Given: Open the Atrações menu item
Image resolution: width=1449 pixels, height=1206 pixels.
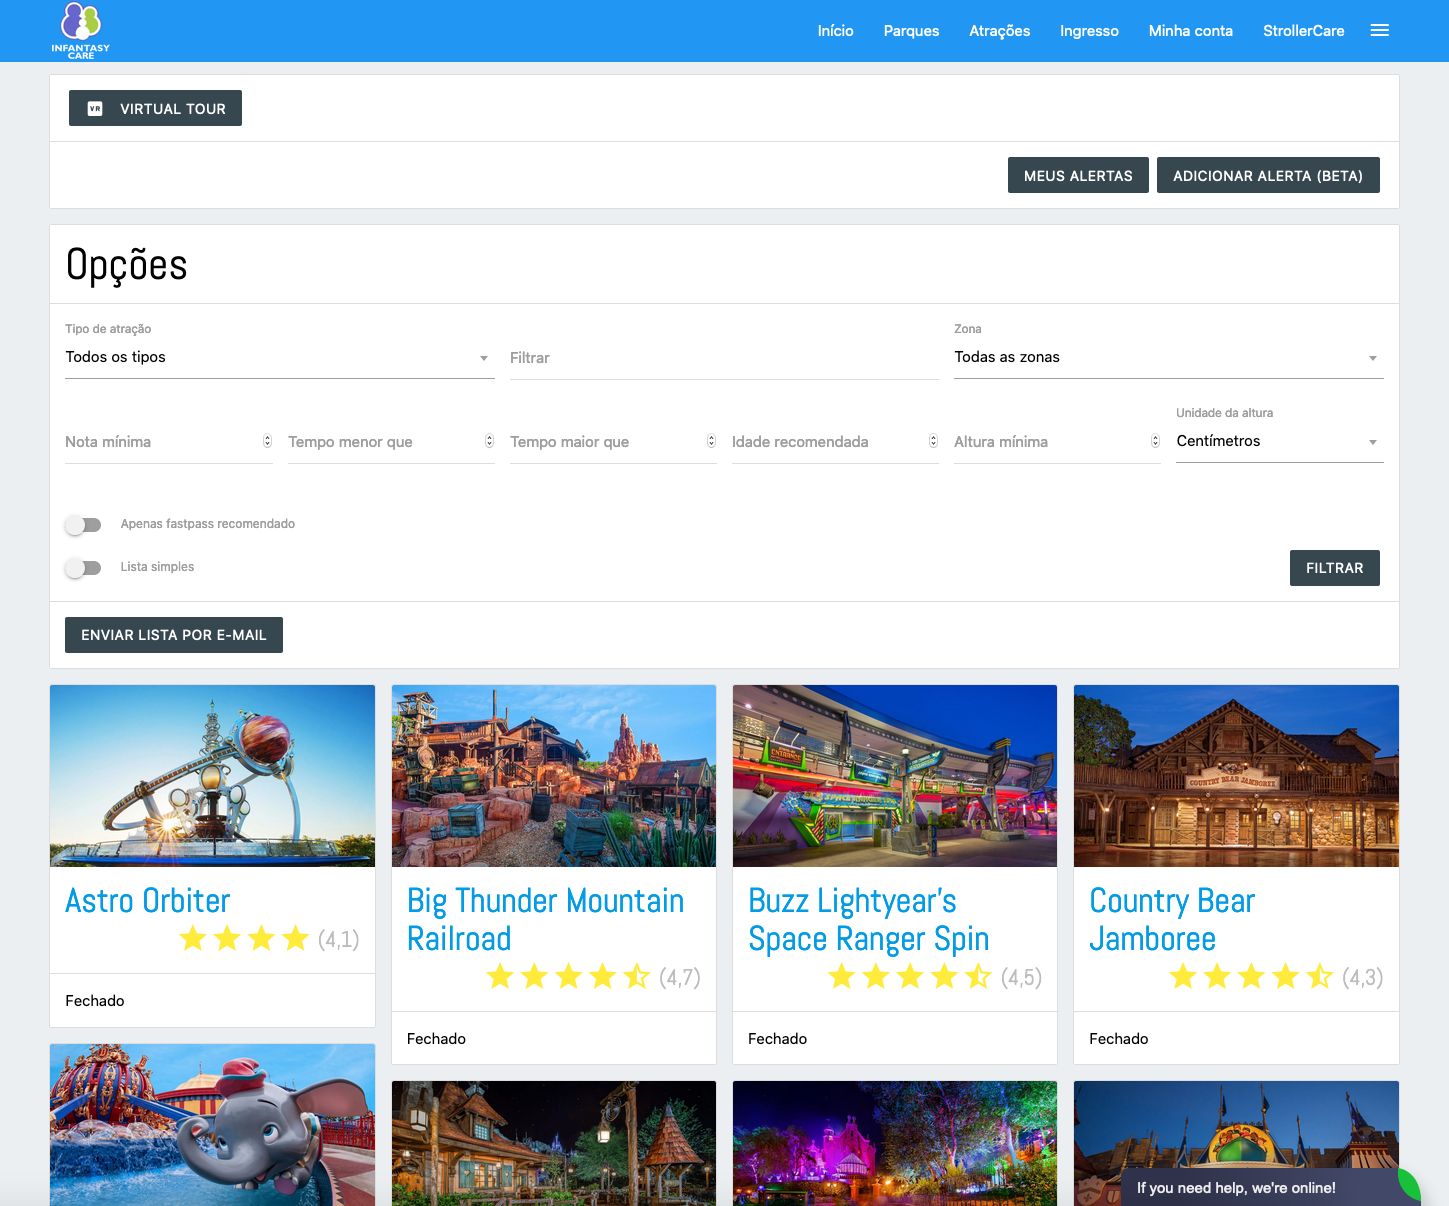Looking at the screenshot, I should tap(999, 31).
